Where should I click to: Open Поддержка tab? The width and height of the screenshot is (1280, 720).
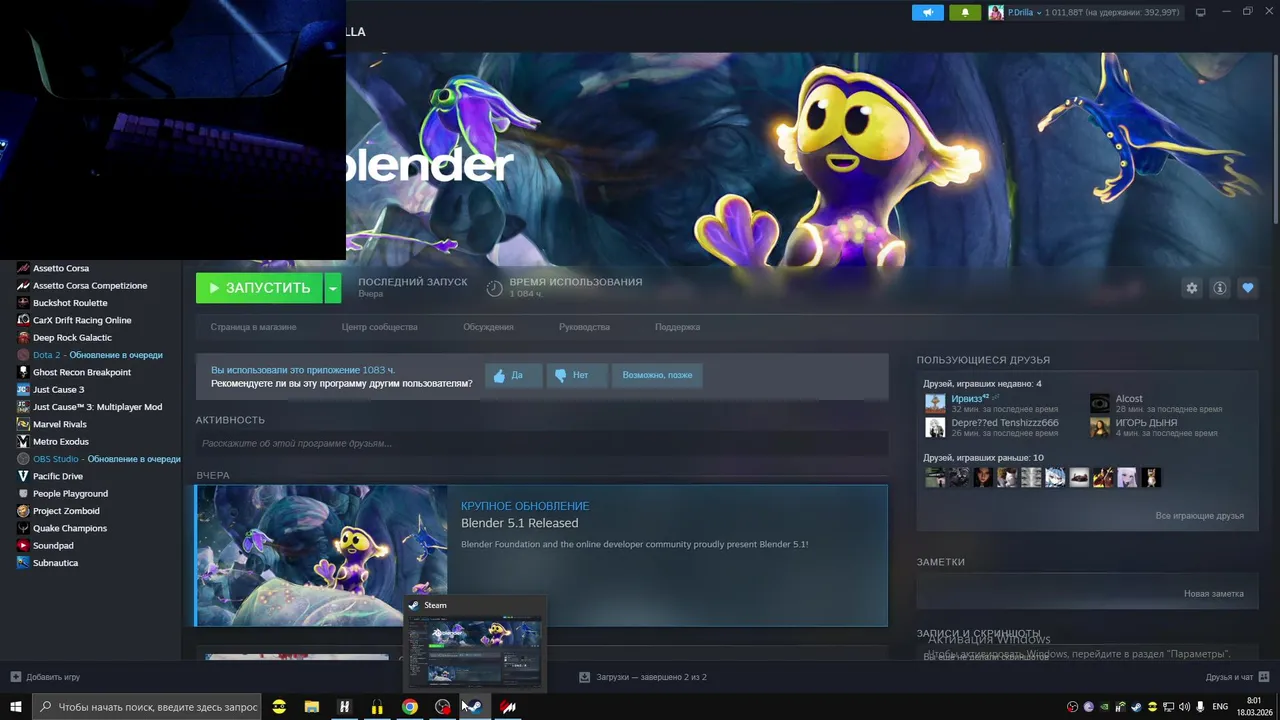click(x=677, y=327)
